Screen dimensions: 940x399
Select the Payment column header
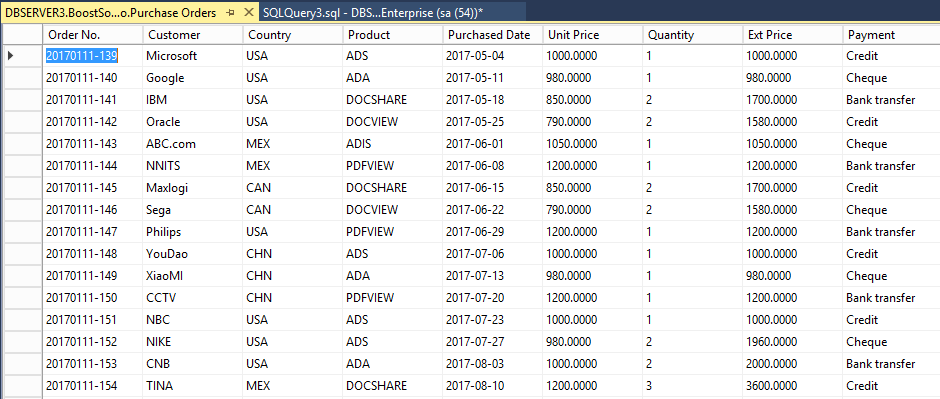(891, 35)
